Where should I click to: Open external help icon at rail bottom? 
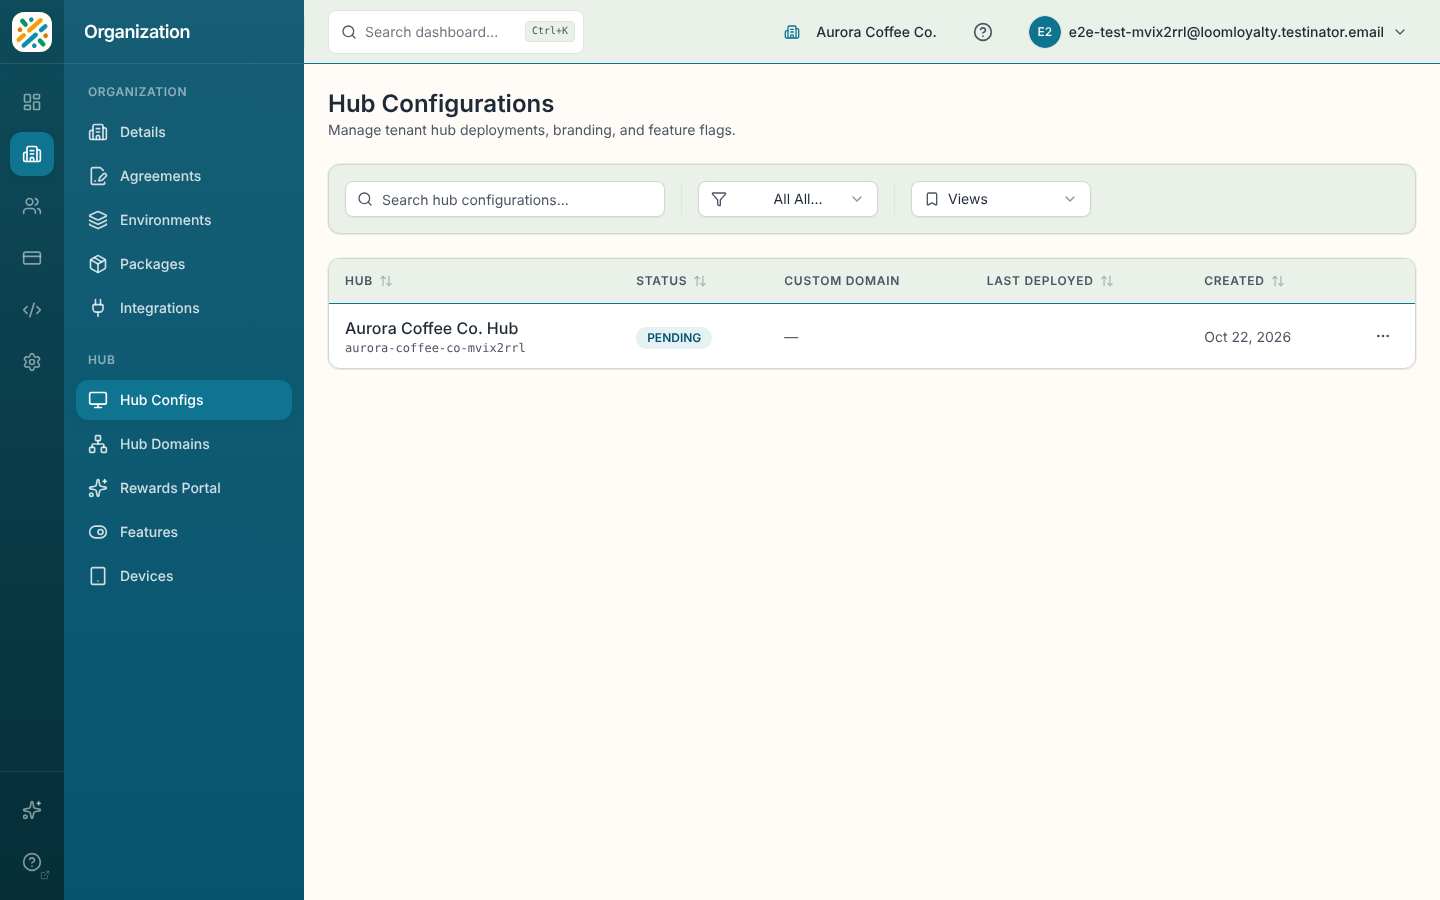32,862
